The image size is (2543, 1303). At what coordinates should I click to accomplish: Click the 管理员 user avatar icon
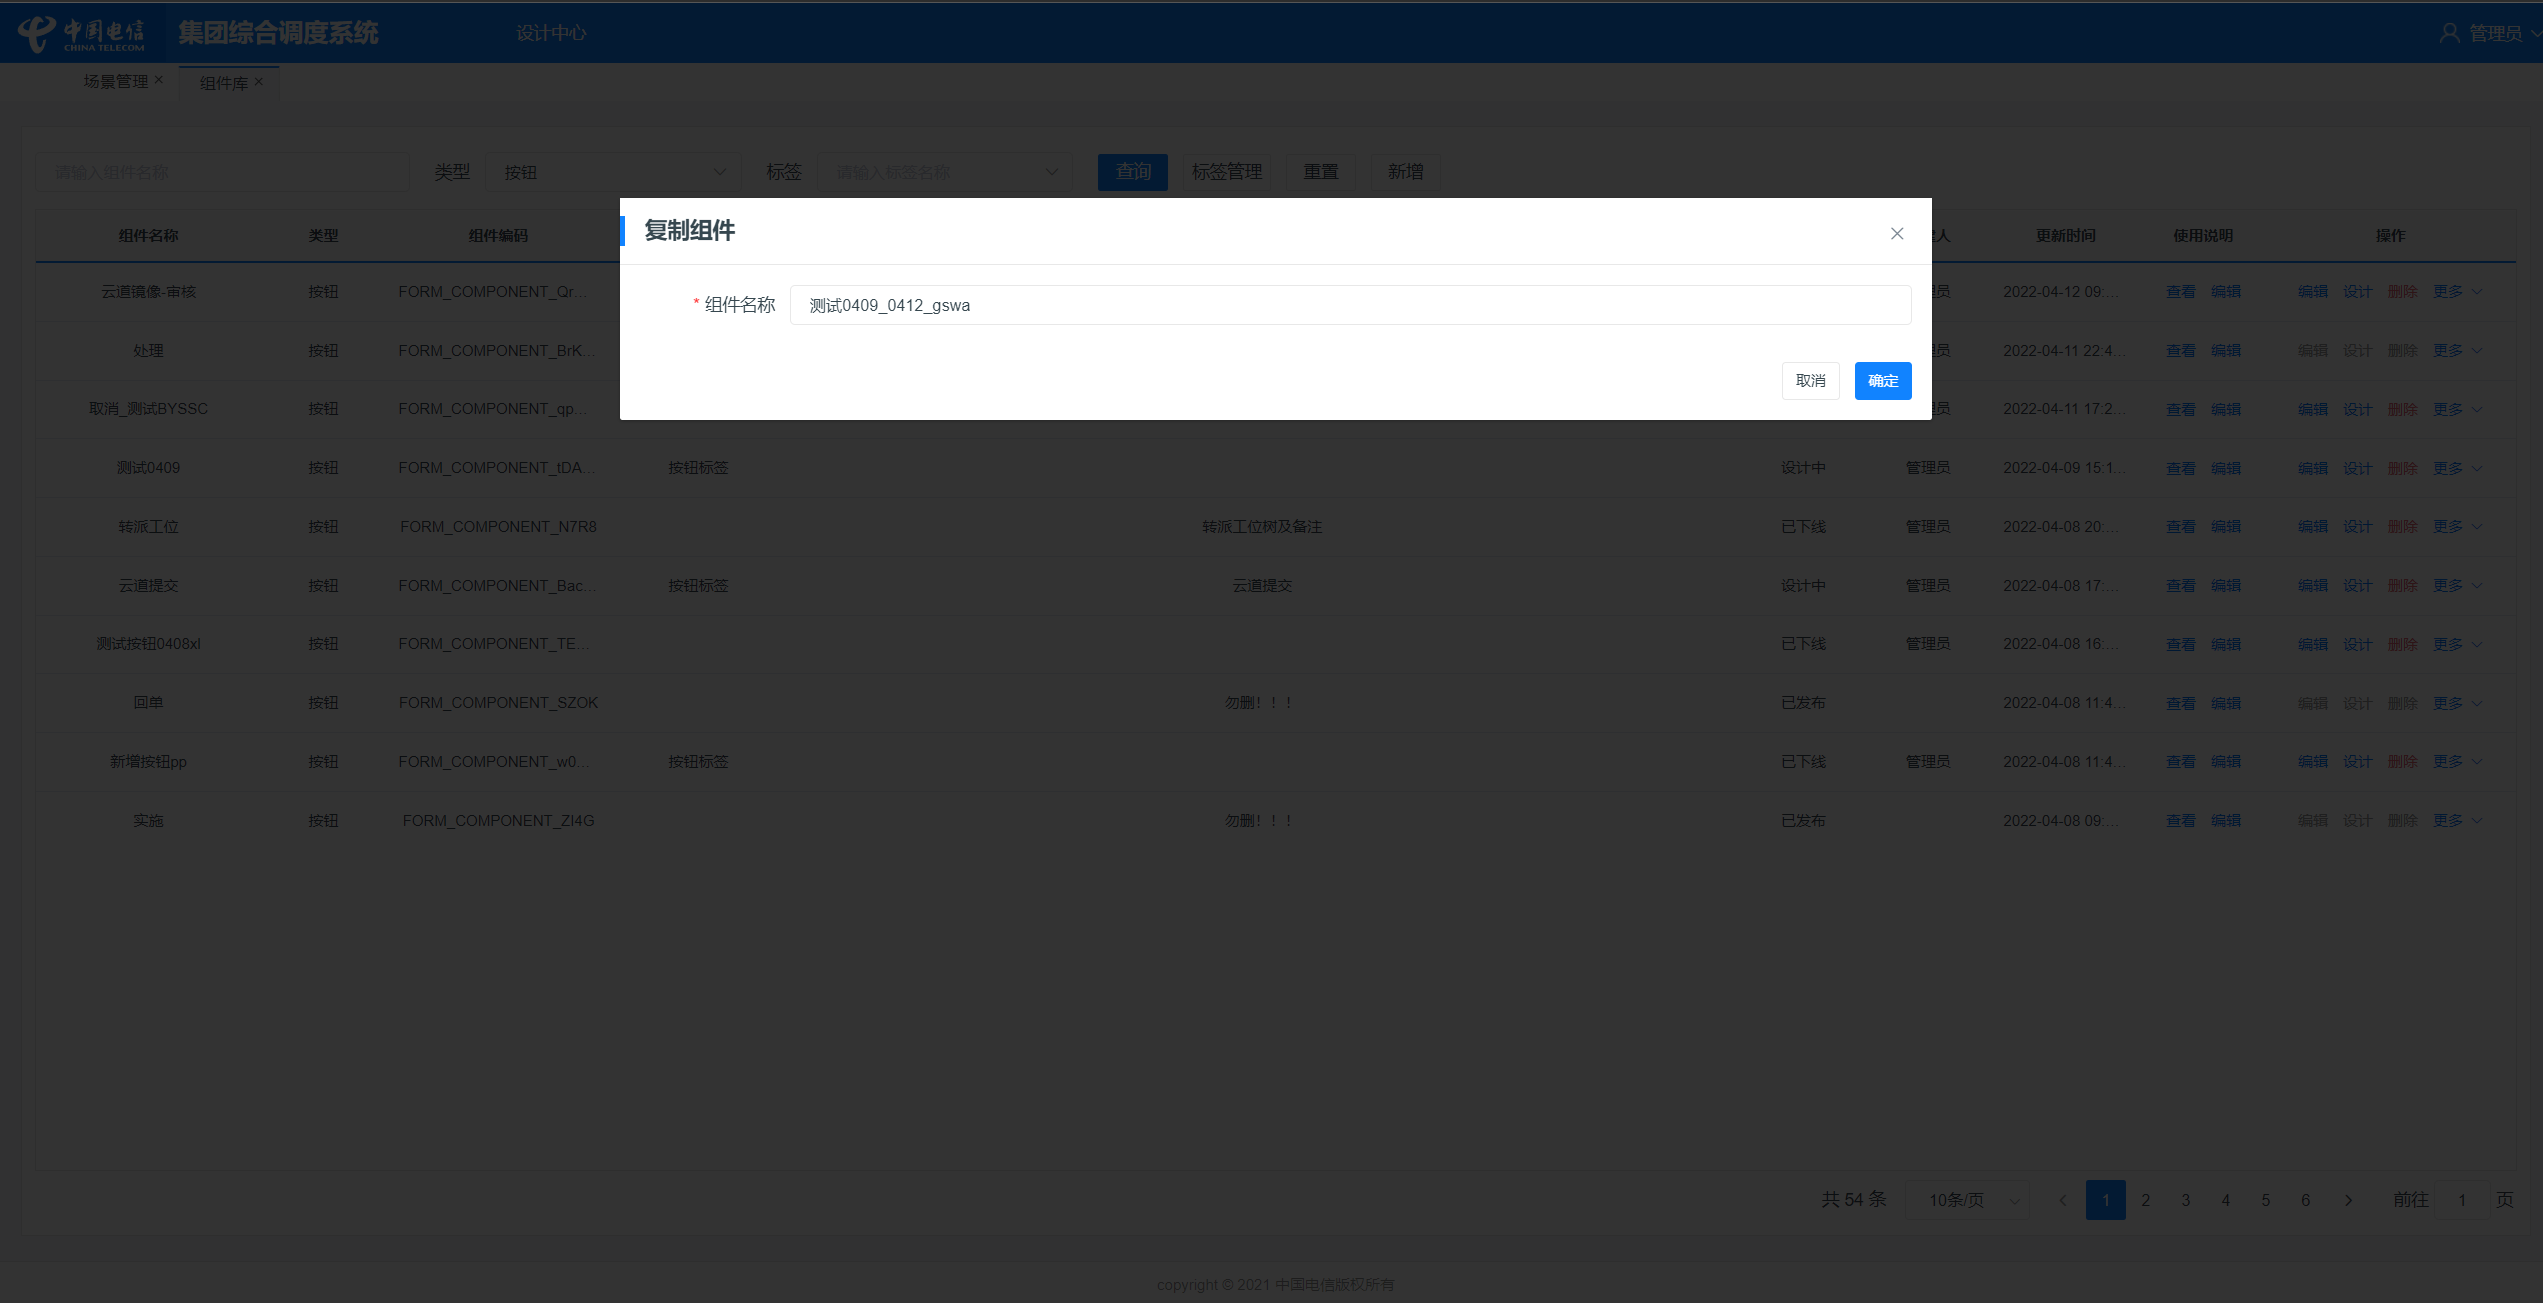2449,33
